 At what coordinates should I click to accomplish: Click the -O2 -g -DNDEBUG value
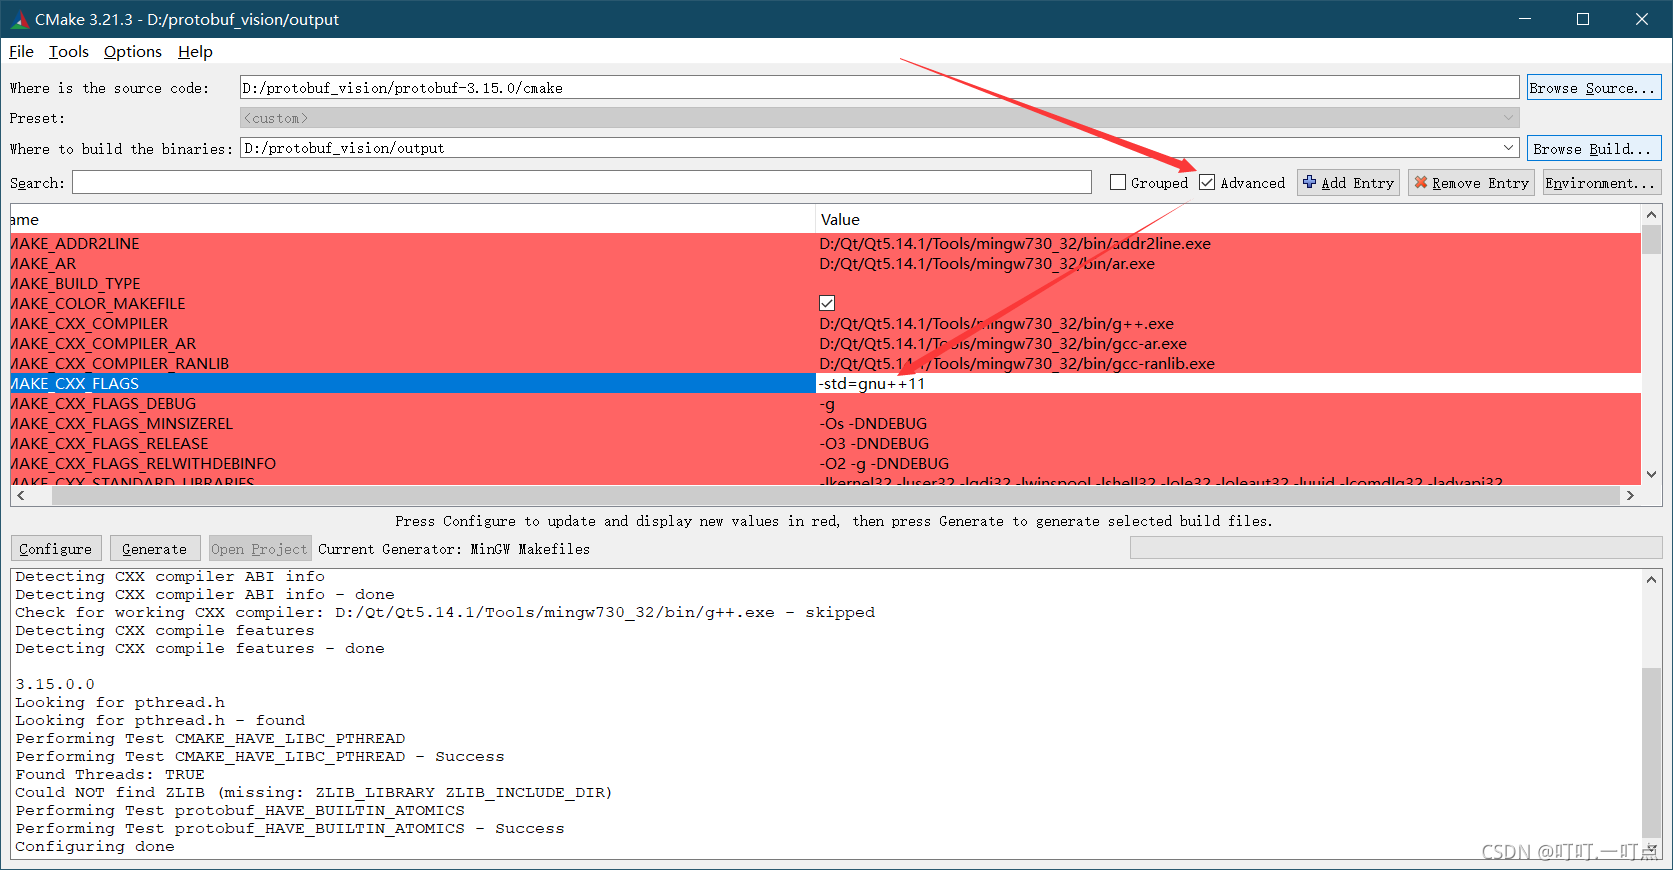884,464
